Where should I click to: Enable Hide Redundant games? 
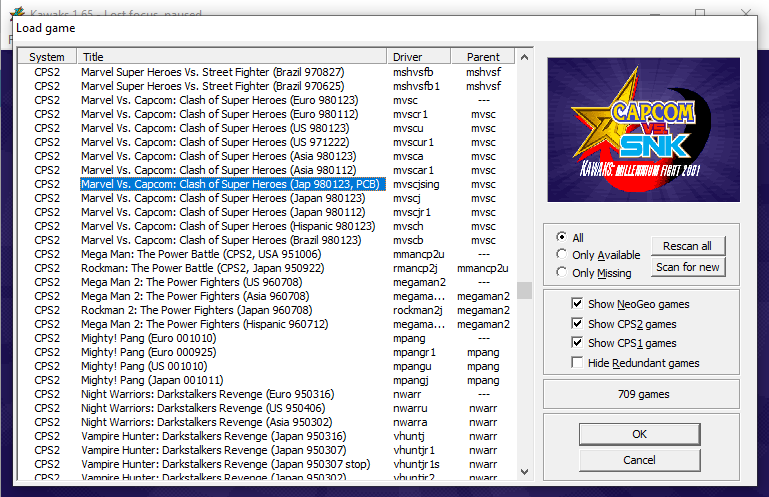pos(577,363)
